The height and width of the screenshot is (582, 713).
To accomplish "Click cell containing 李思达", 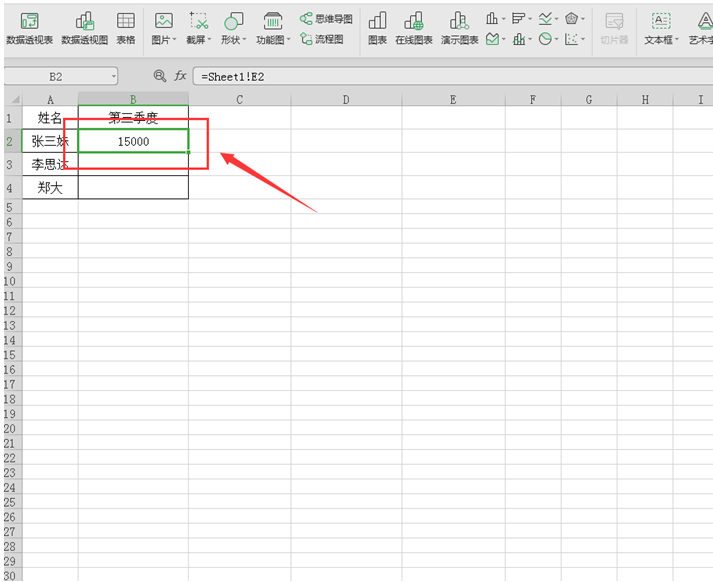I will pos(50,164).
